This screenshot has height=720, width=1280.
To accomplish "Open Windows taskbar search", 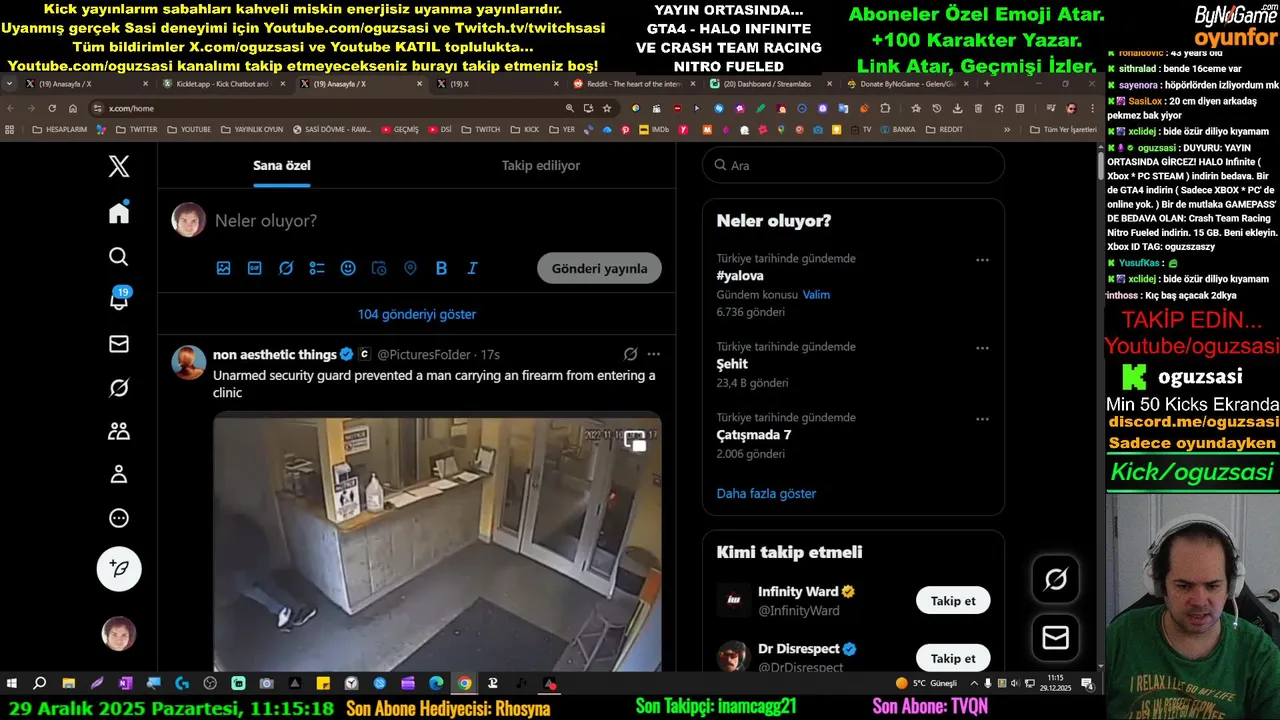I will (40, 683).
